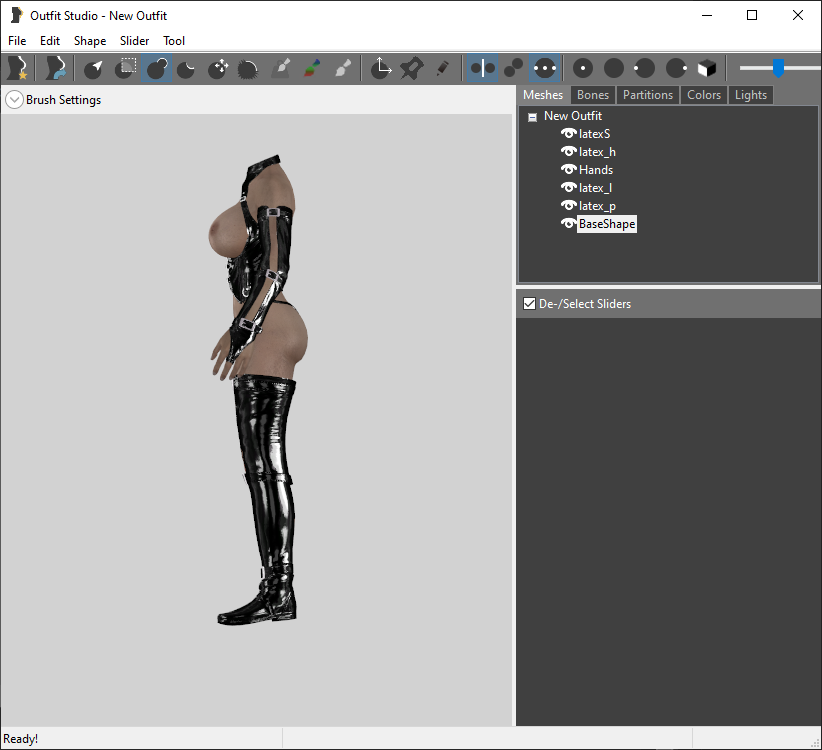Select the BaseShape mesh name
This screenshot has height=750, width=822.
(x=607, y=224)
